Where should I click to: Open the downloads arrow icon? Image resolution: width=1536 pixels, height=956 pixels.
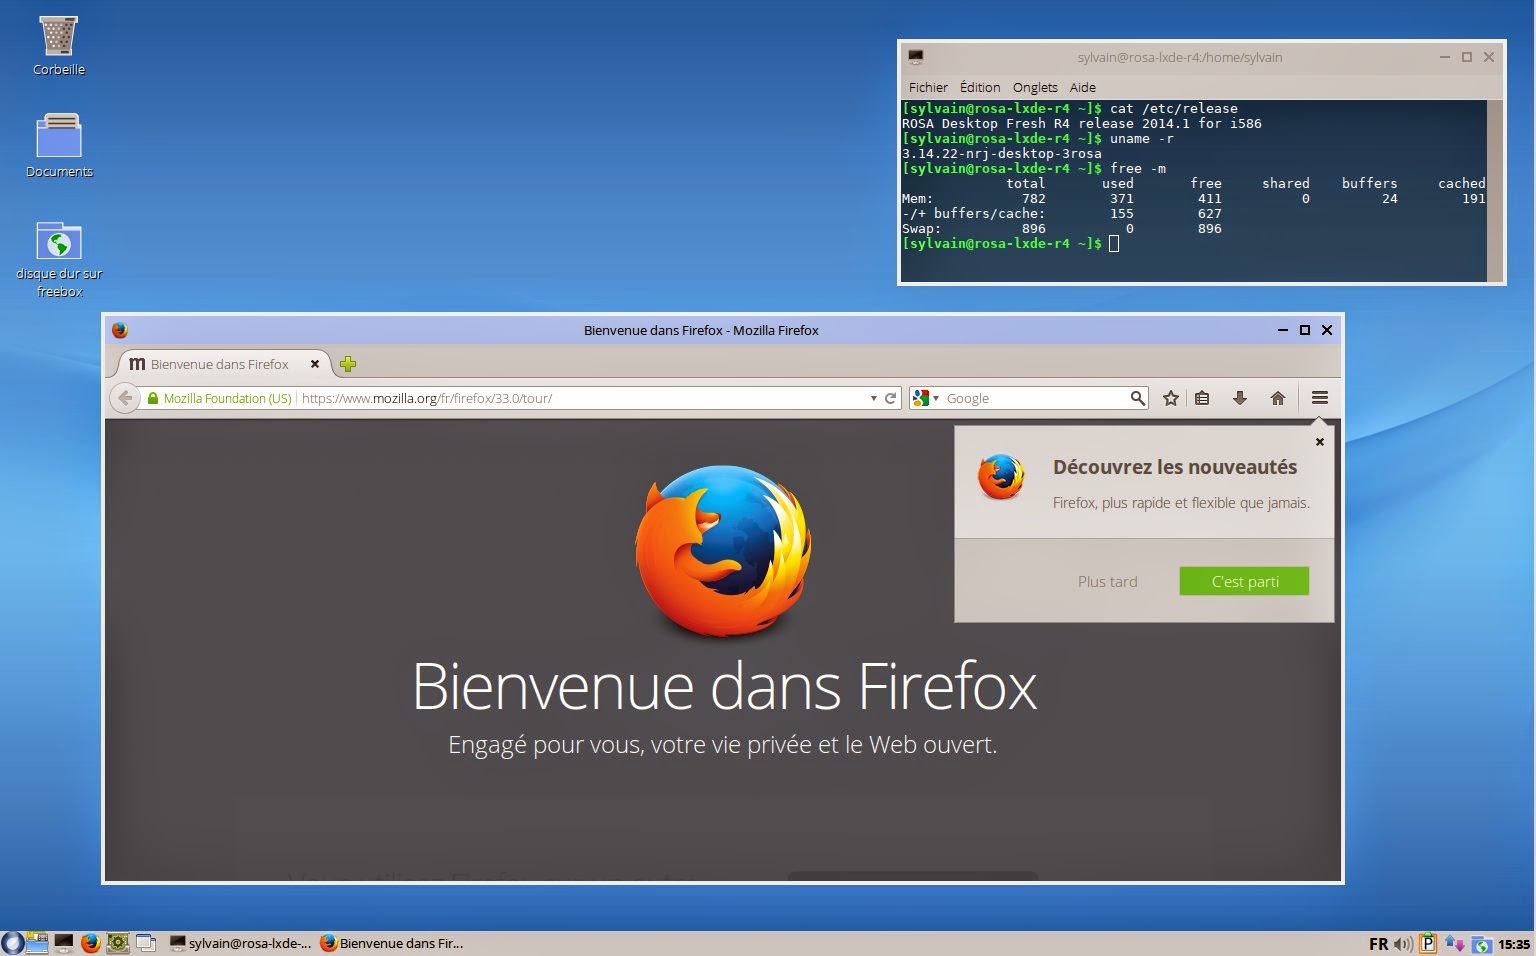pos(1240,398)
